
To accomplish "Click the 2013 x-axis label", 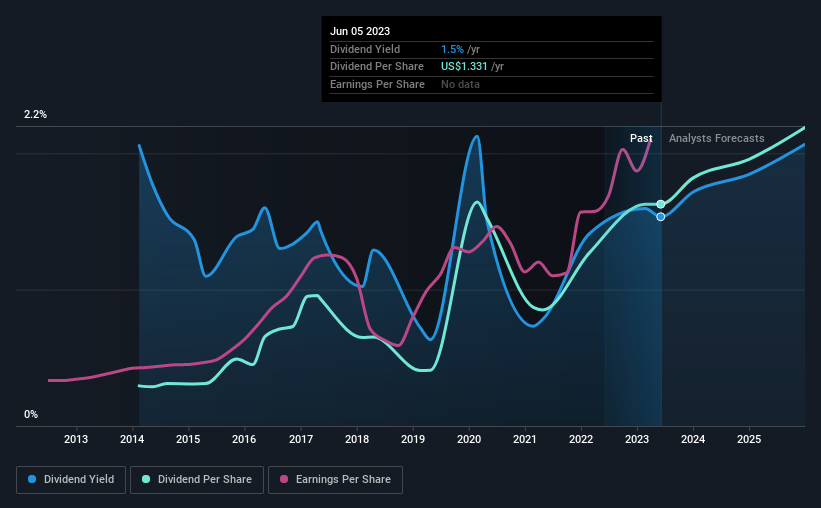I will 76,439.
